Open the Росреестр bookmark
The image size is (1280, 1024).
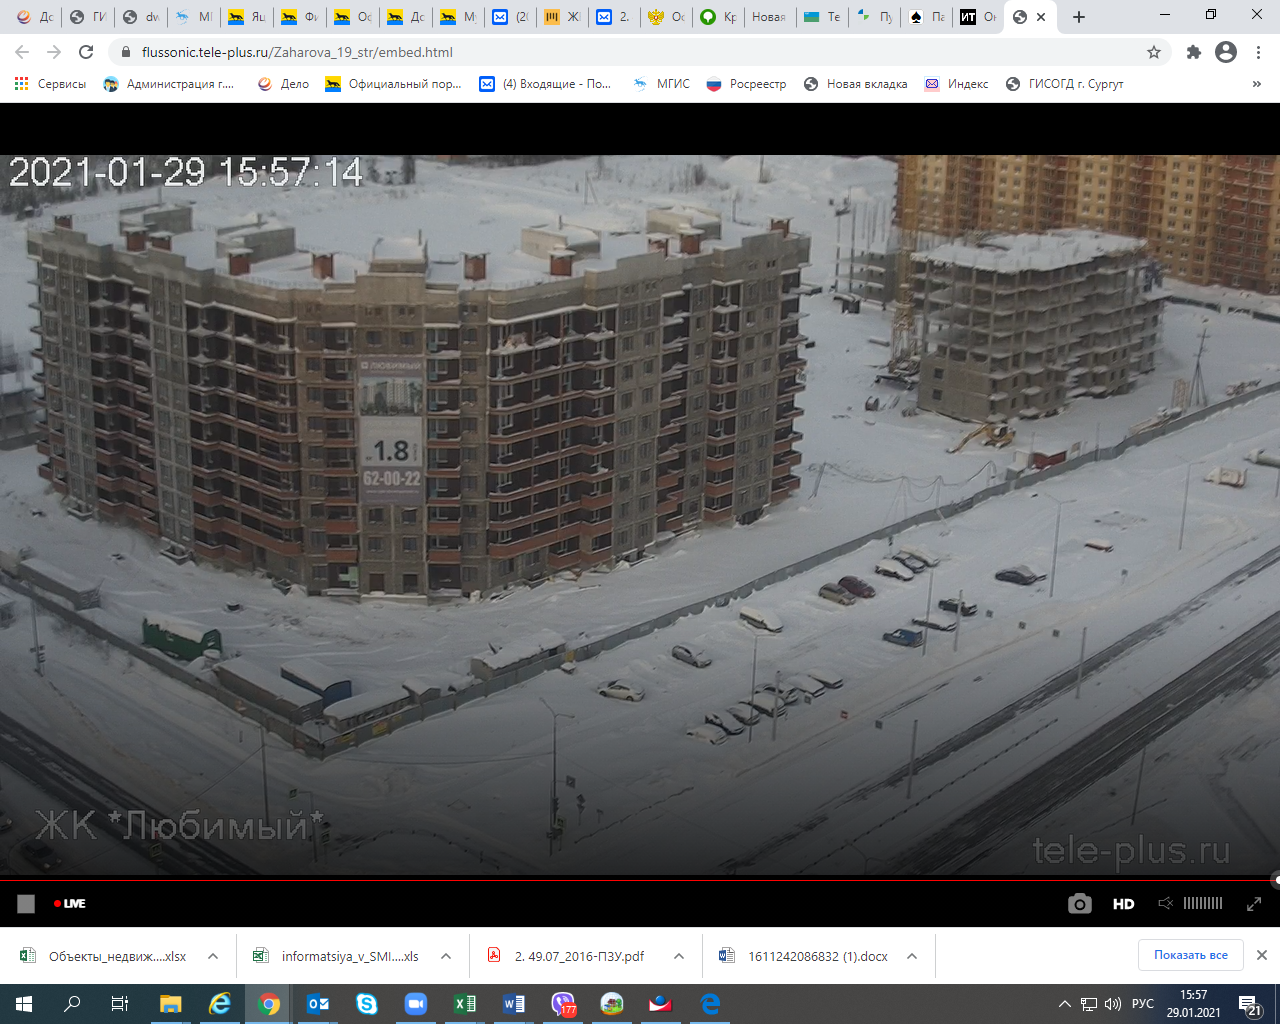tap(746, 84)
